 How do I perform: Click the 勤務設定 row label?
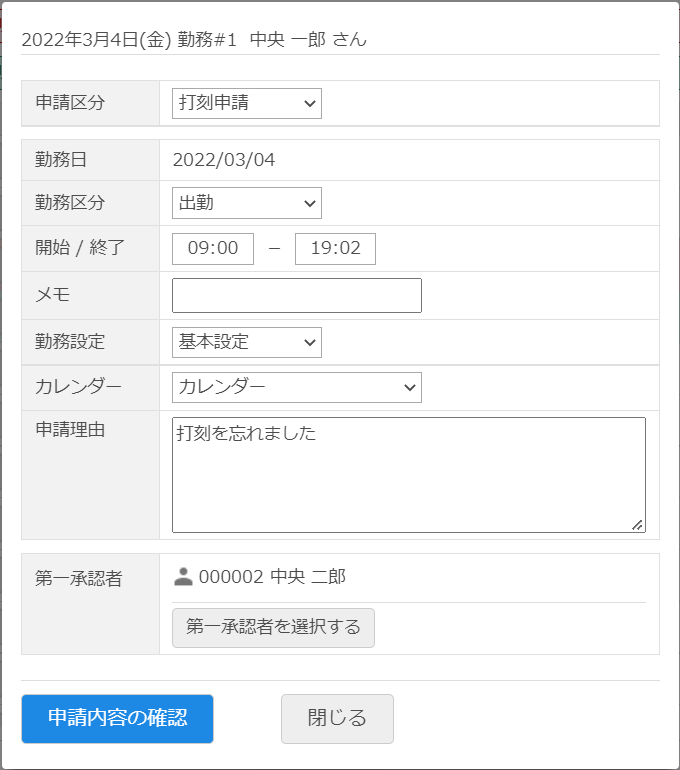70,341
